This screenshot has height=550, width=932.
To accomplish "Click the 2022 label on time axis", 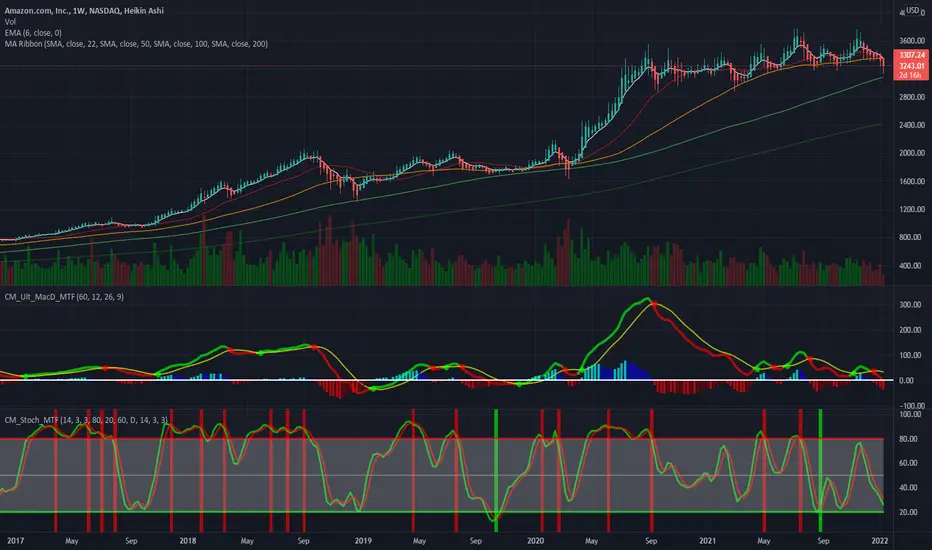I will 880,540.
